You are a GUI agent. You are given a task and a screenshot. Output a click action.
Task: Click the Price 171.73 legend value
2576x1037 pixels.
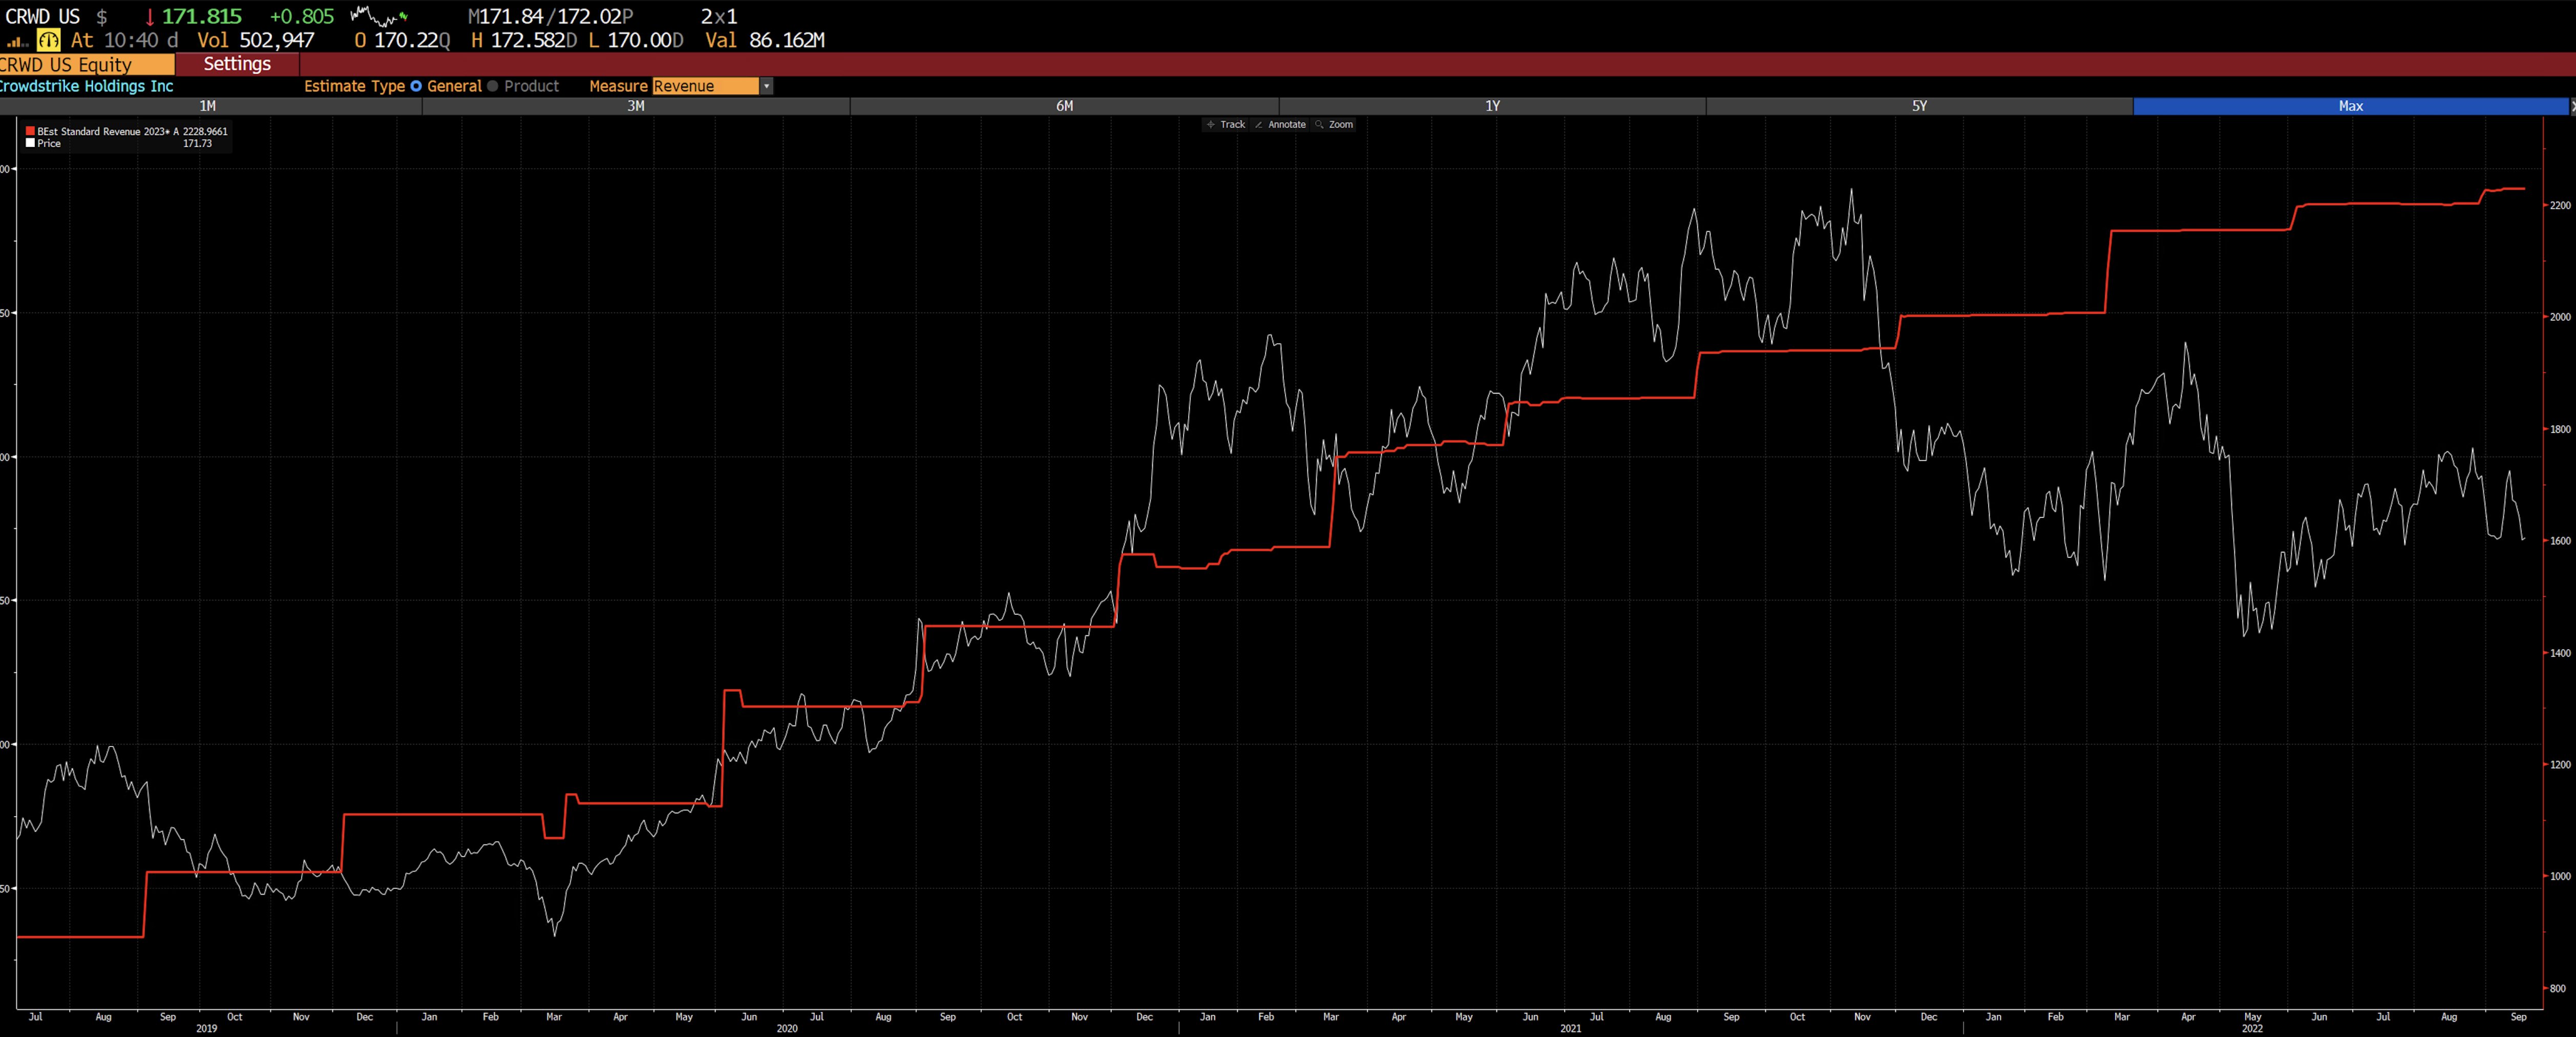pyautogui.click(x=197, y=144)
